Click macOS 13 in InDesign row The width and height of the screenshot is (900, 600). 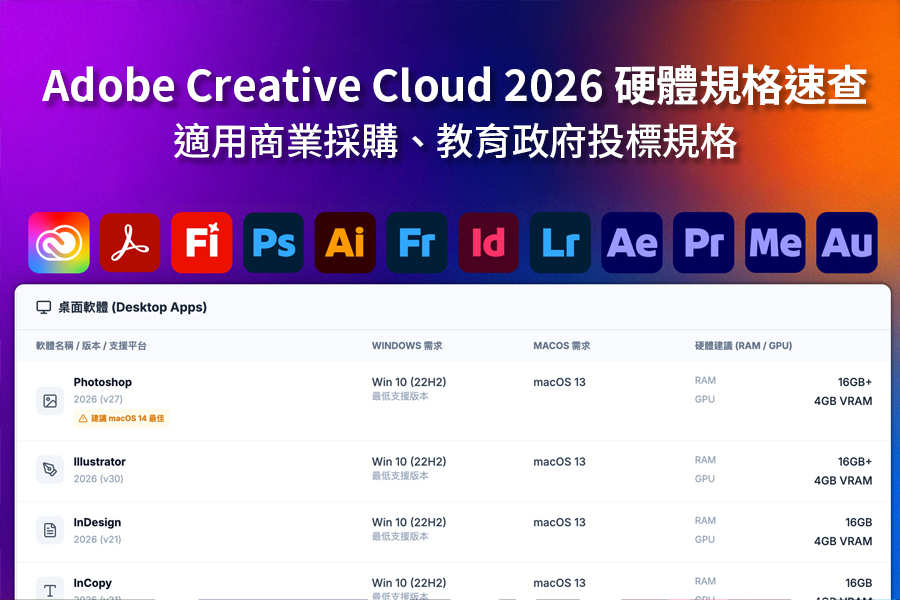pyautogui.click(x=559, y=522)
